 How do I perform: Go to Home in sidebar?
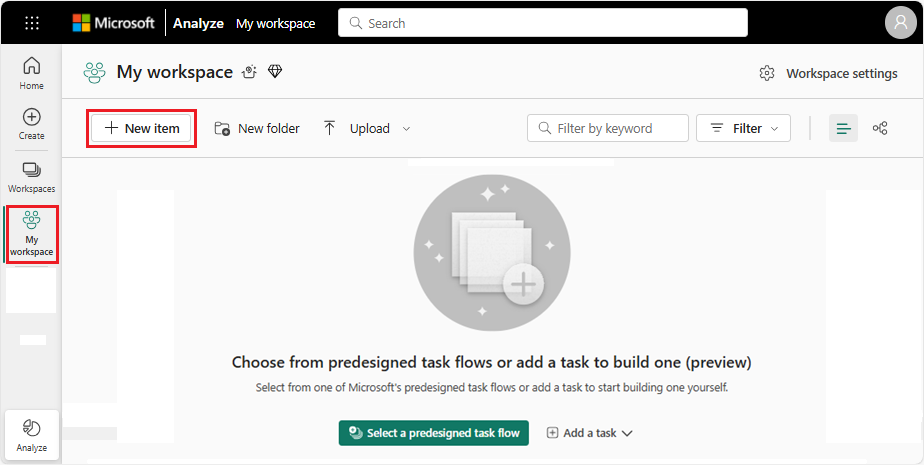[31, 73]
